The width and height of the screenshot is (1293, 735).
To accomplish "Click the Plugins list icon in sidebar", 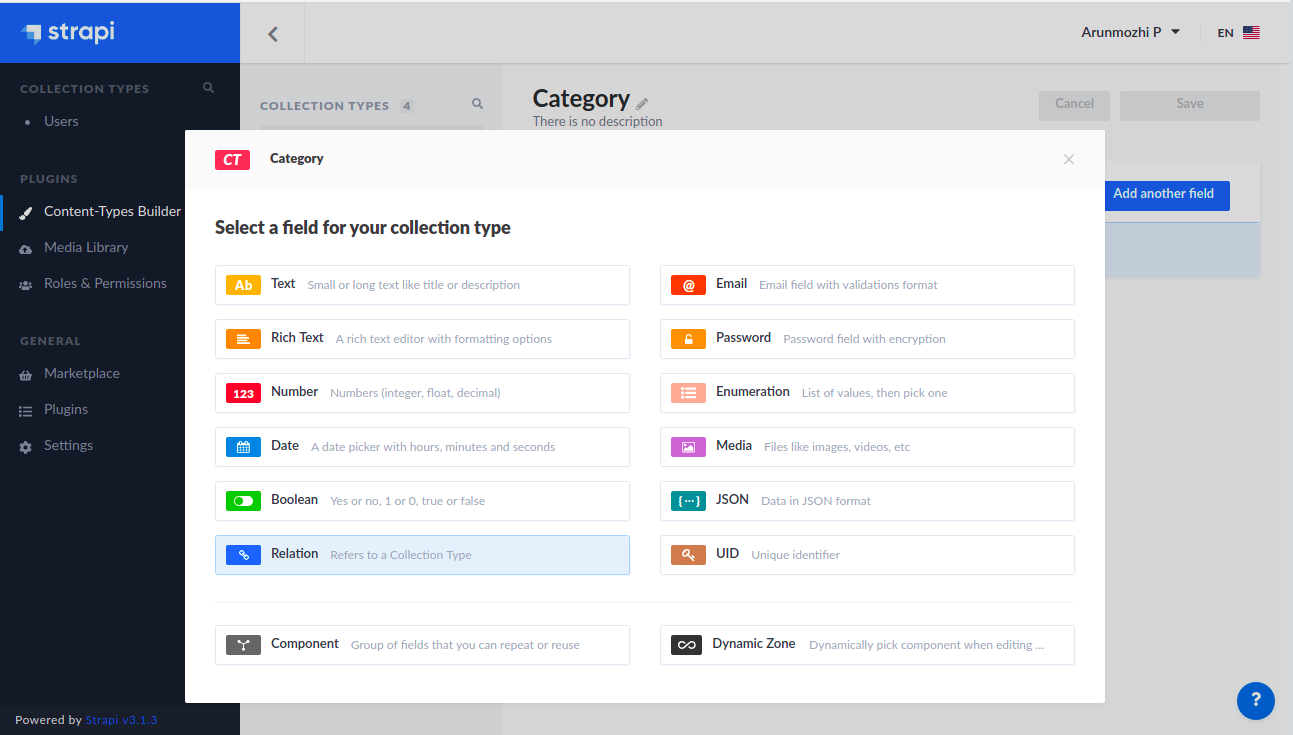I will [x=26, y=410].
